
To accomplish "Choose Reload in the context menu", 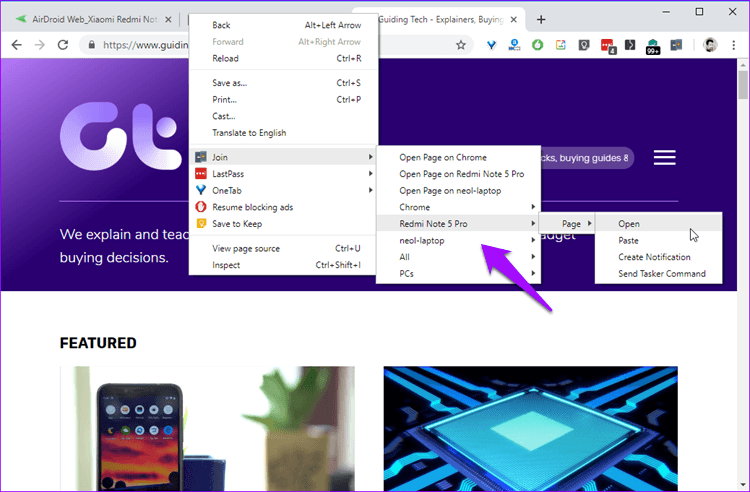I will click(x=284, y=58).
